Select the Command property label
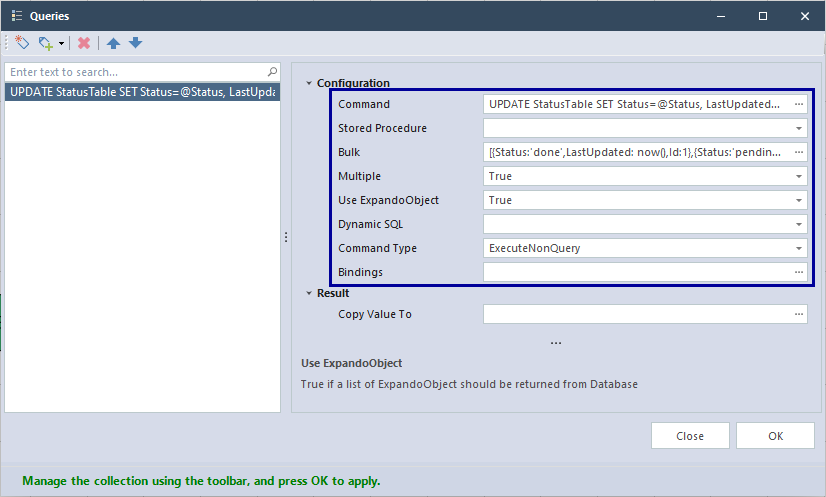Viewport: 826px width, 497px height. coord(364,104)
